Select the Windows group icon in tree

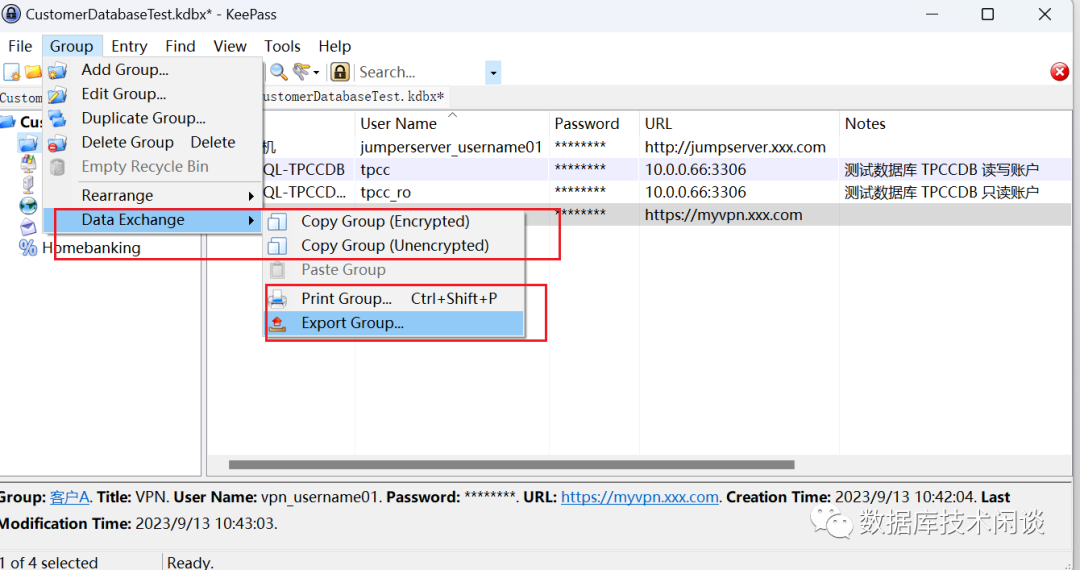point(28,163)
